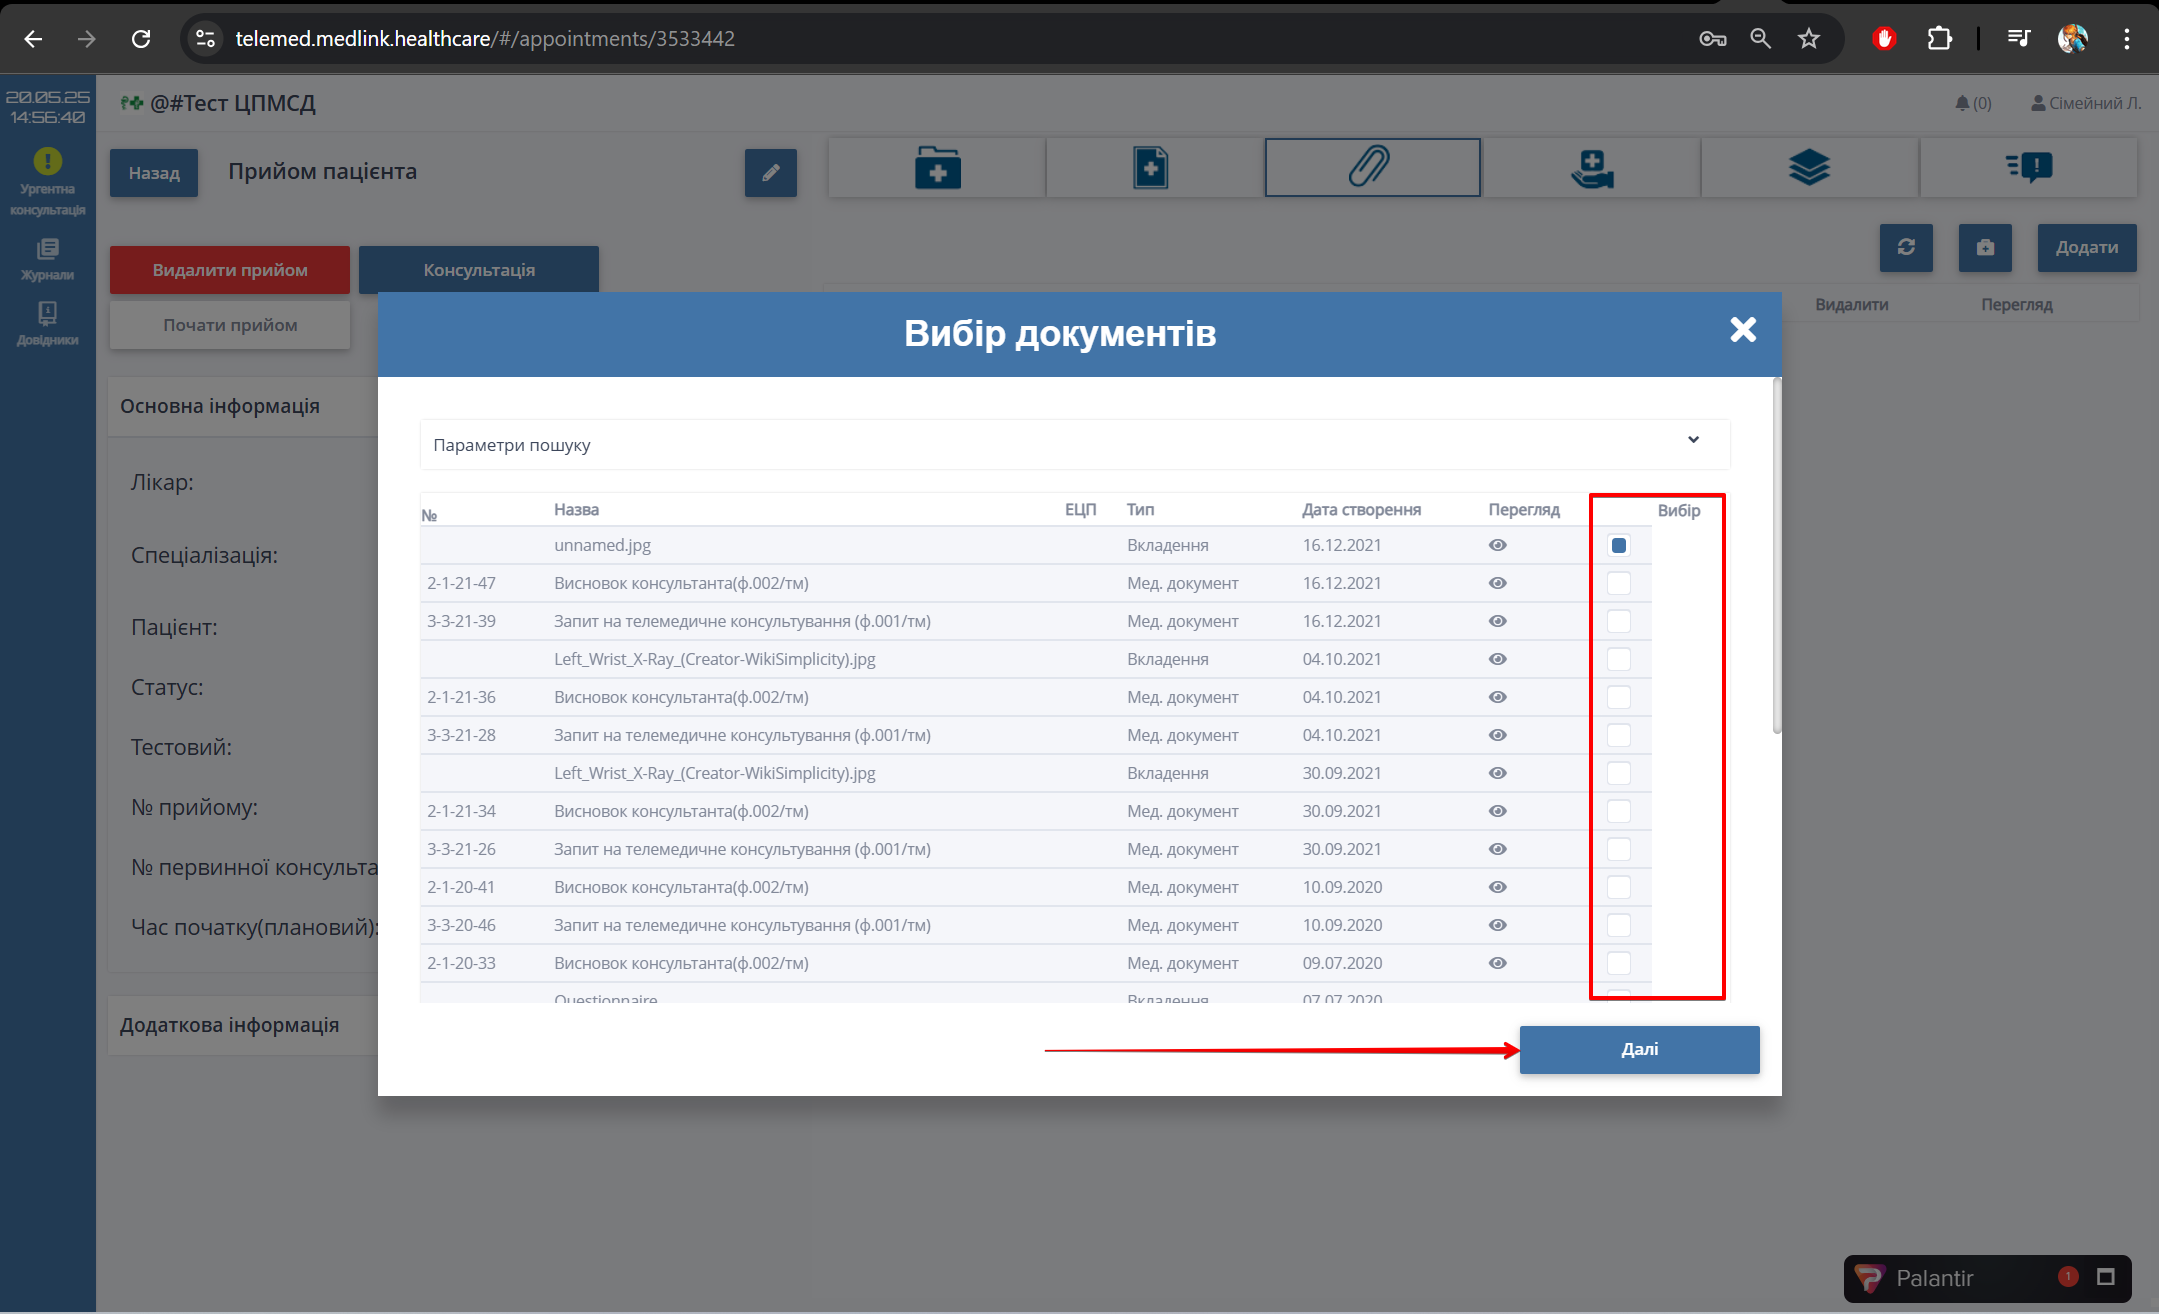Check the box for document 2-1-21-47

1618,583
